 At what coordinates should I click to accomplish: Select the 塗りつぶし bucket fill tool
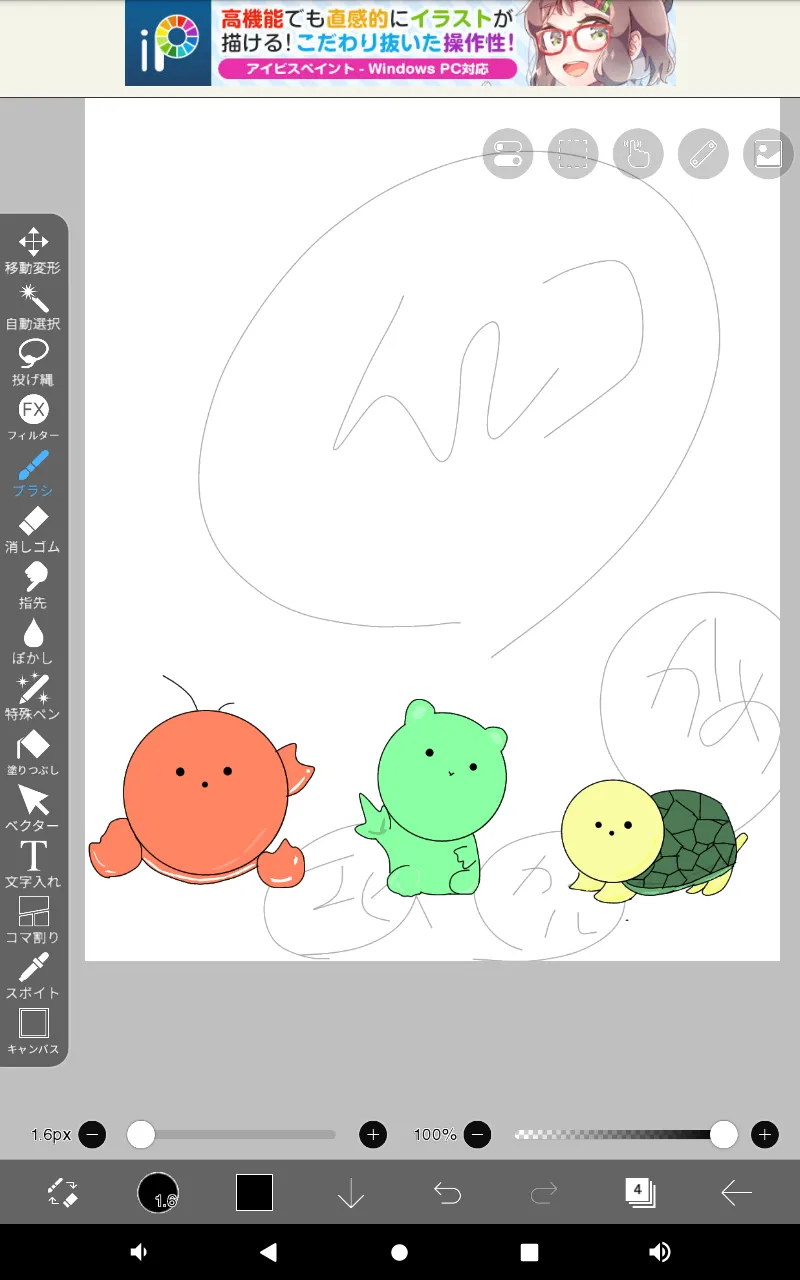coord(33,753)
